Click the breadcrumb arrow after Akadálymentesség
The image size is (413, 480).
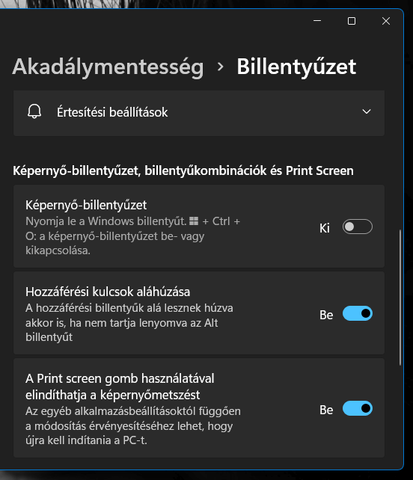coord(220,67)
